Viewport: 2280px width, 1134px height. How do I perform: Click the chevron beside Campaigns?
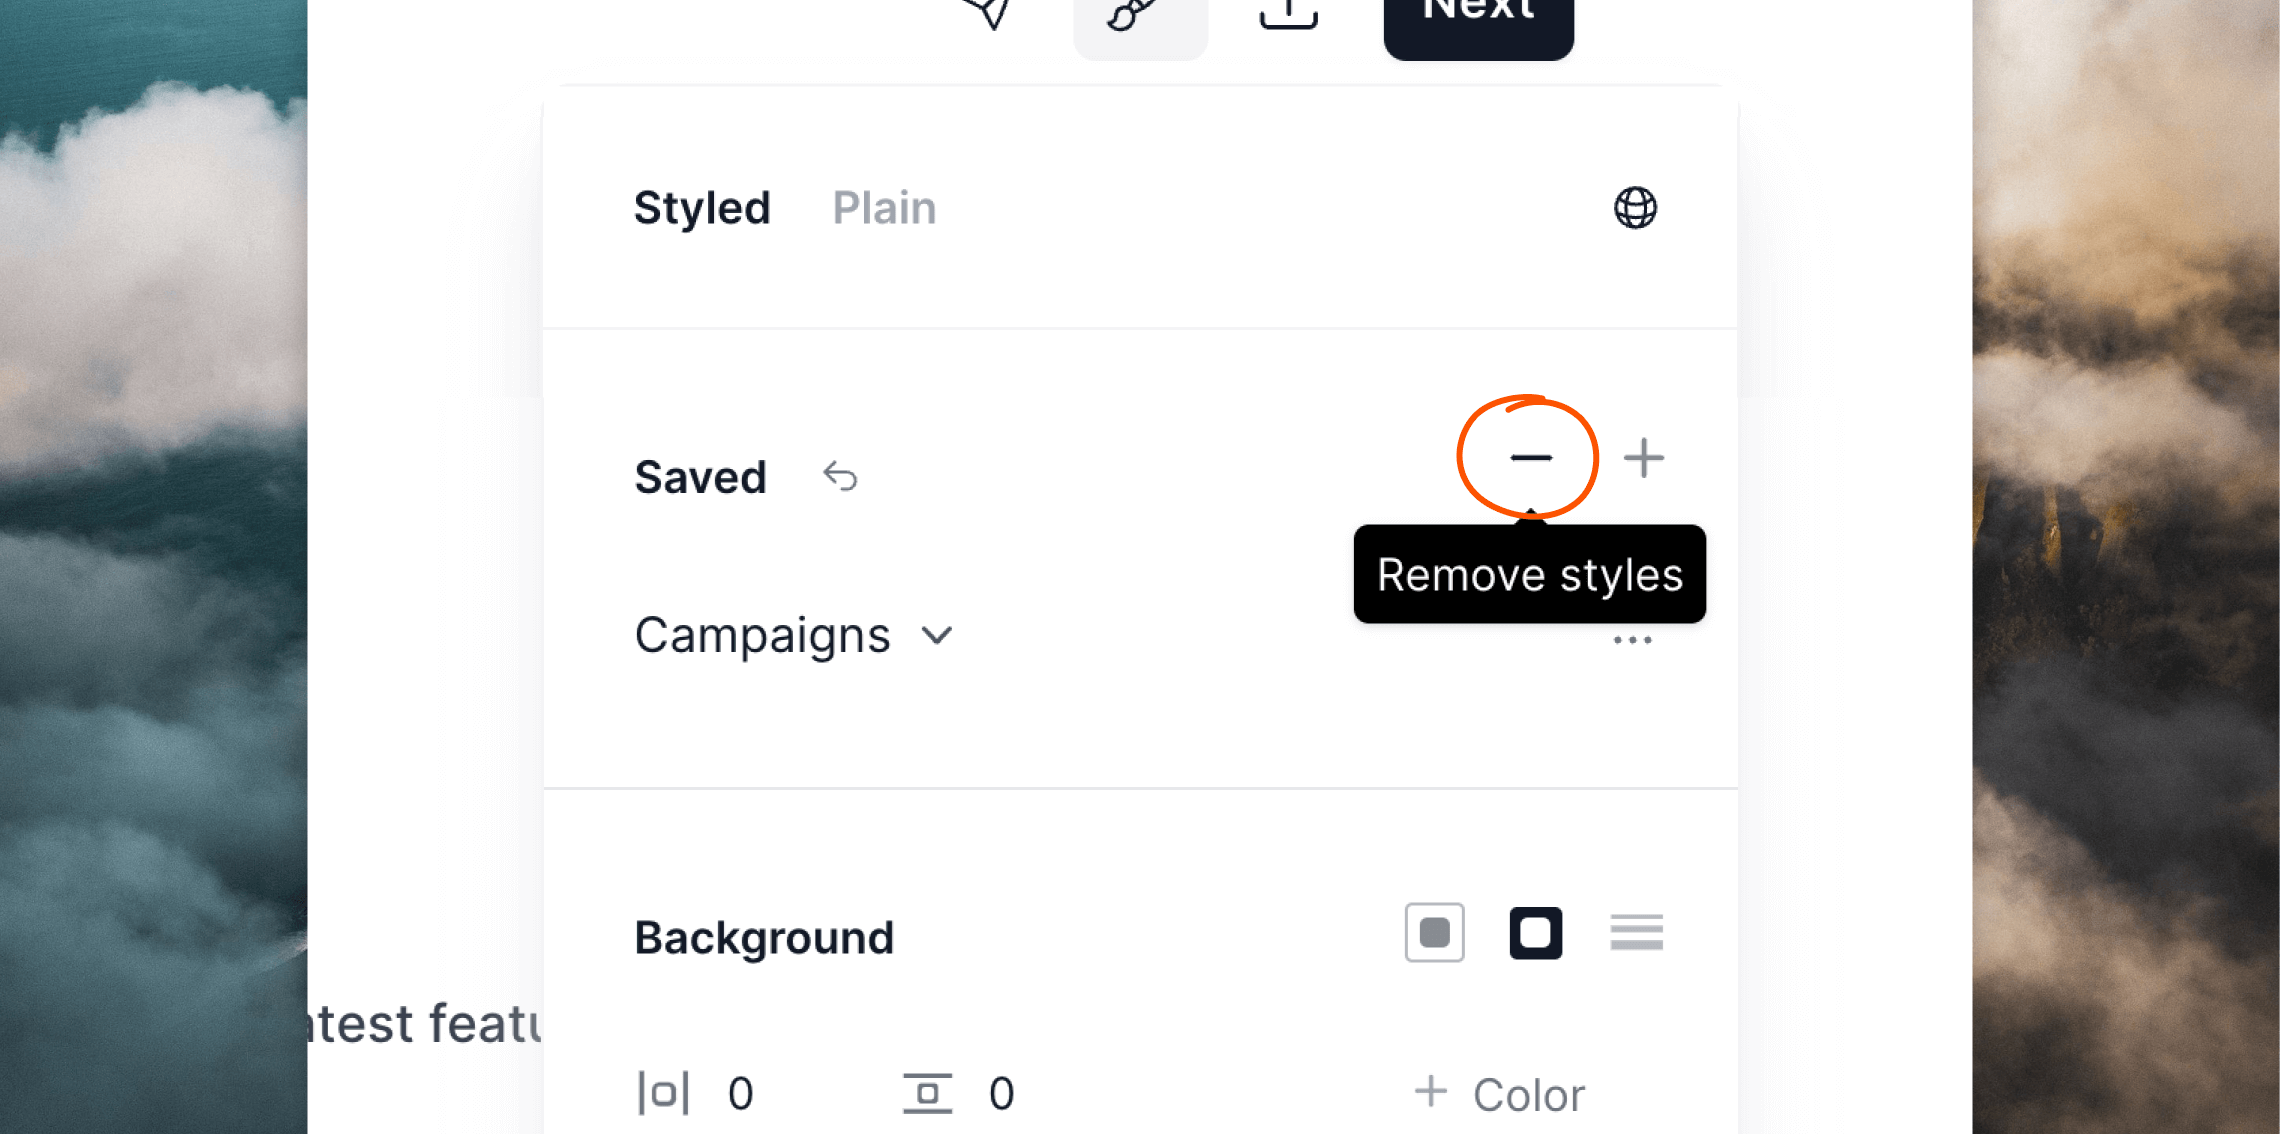pyautogui.click(x=937, y=636)
